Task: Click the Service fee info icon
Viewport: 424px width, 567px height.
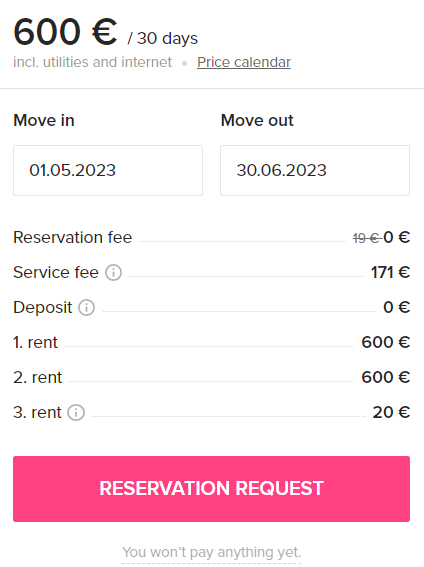Action: point(114,273)
